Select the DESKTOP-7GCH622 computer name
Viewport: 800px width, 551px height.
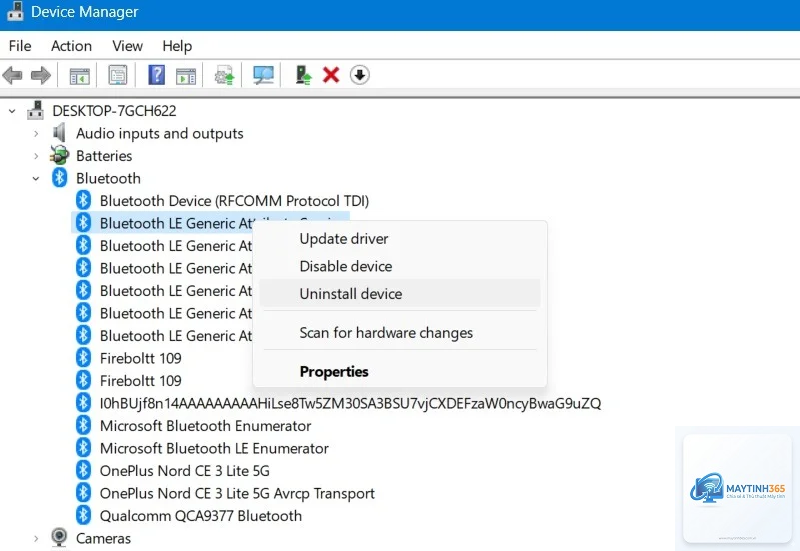[x=114, y=111]
